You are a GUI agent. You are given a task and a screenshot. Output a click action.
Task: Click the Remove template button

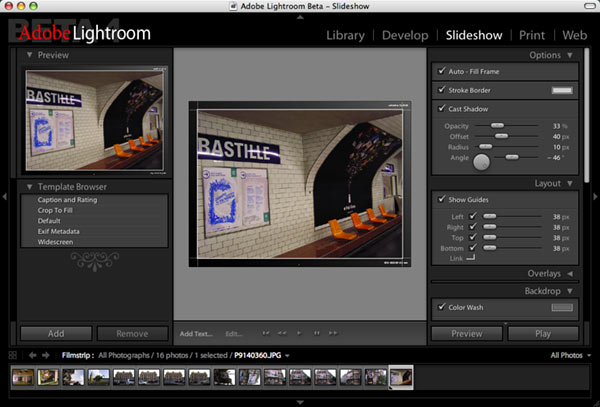pos(132,334)
